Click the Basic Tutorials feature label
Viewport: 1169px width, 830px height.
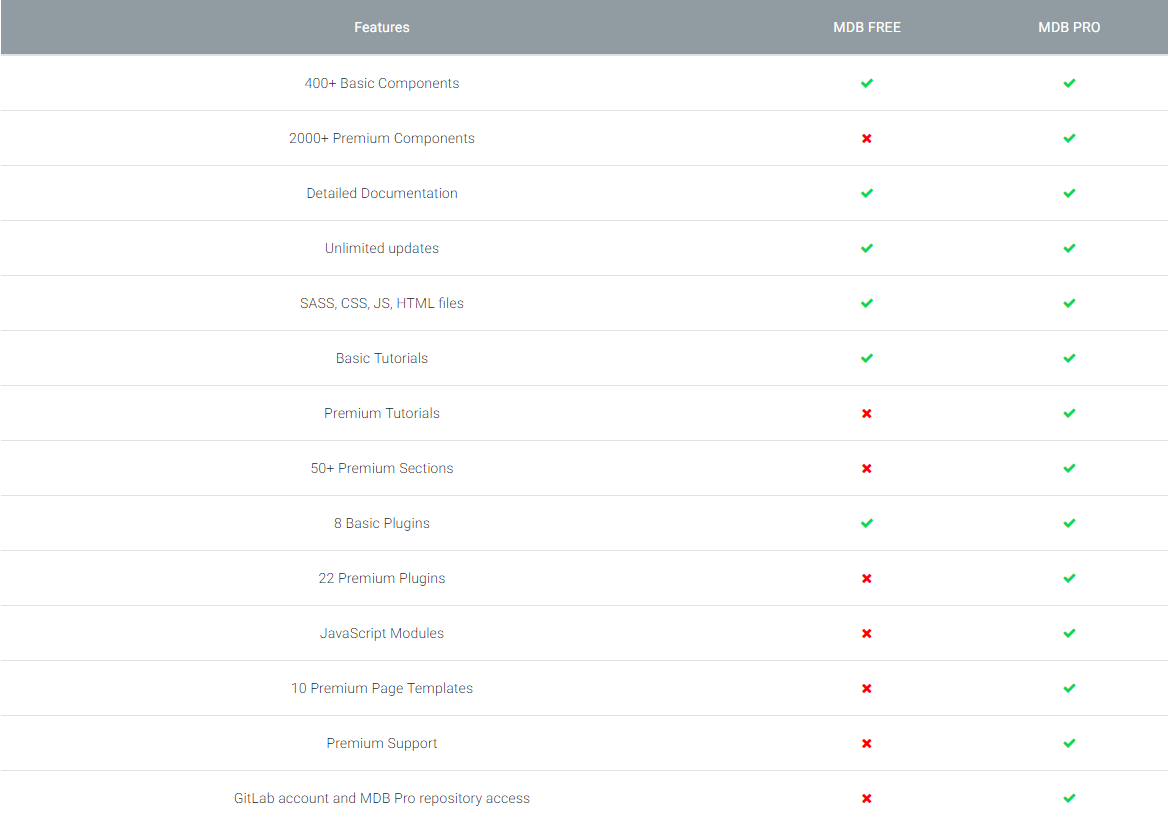click(382, 358)
